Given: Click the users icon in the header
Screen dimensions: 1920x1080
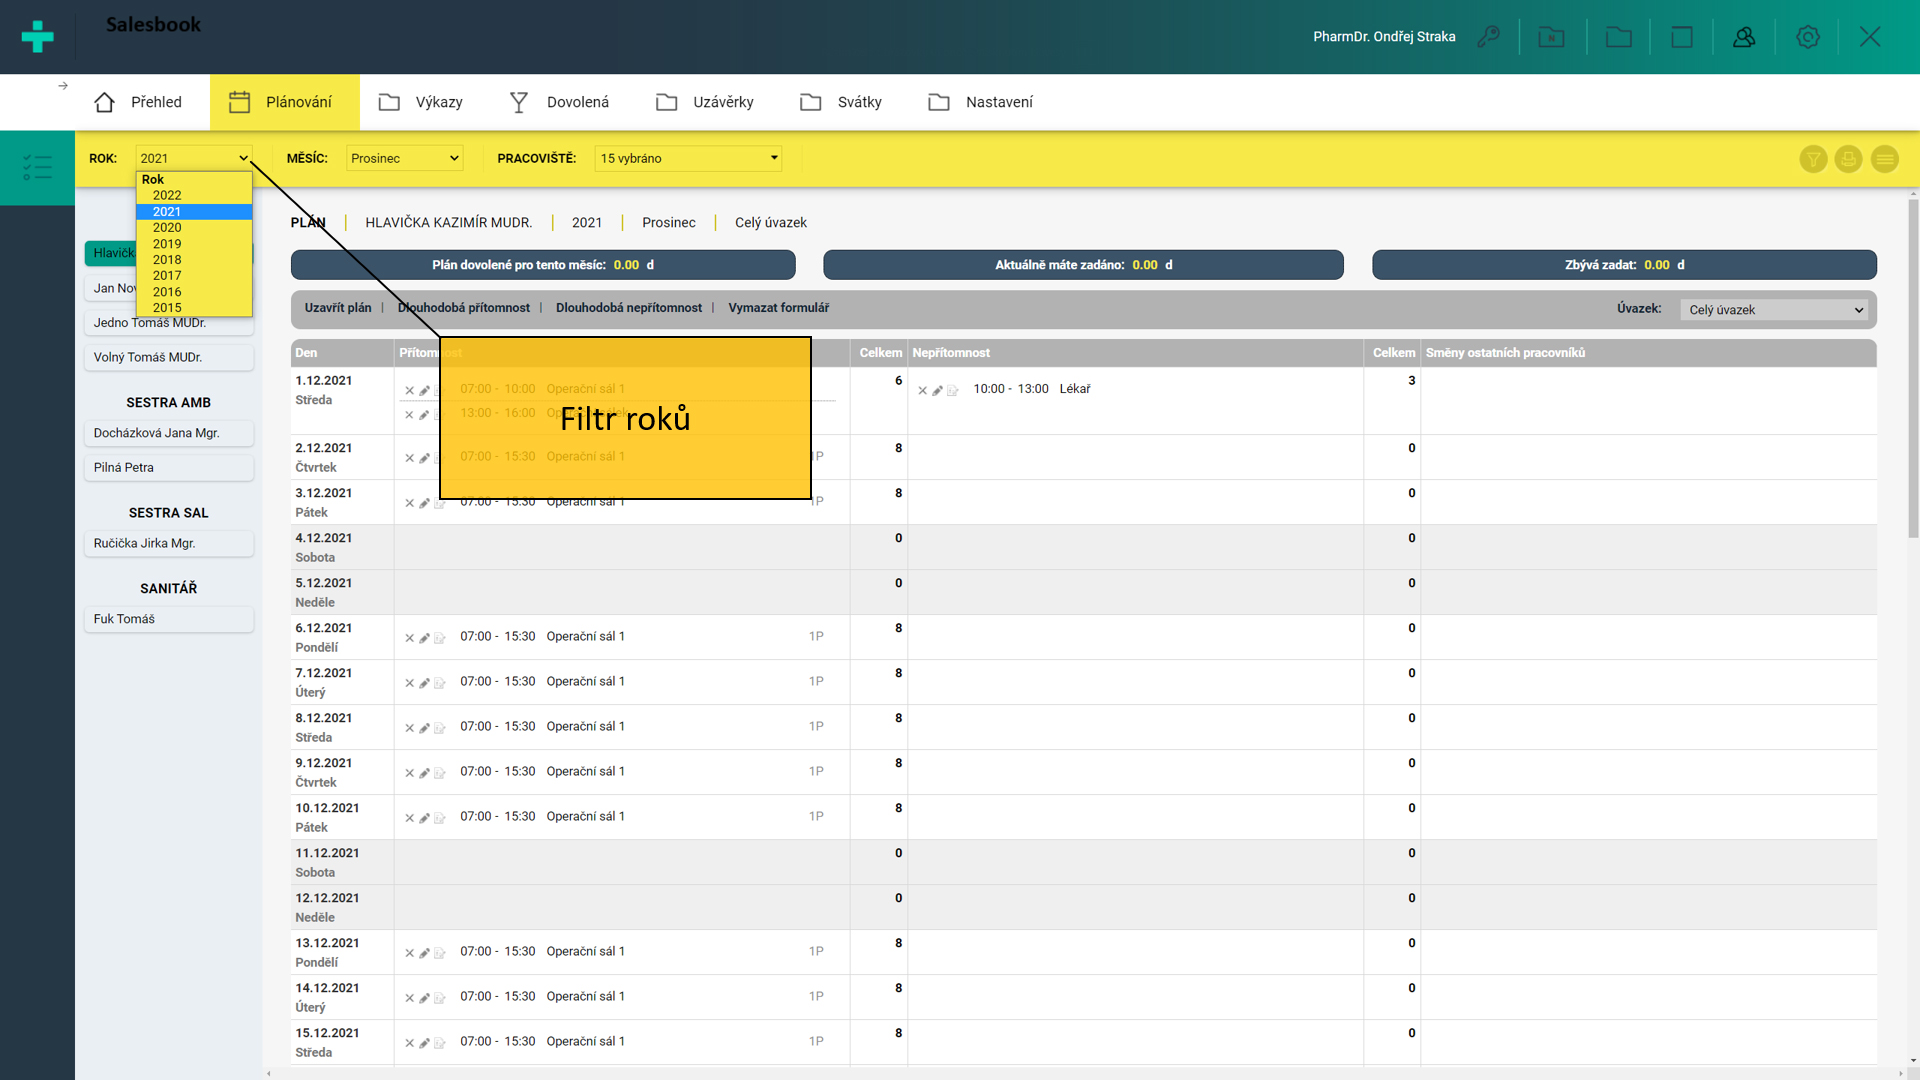Looking at the screenshot, I should (x=1744, y=37).
